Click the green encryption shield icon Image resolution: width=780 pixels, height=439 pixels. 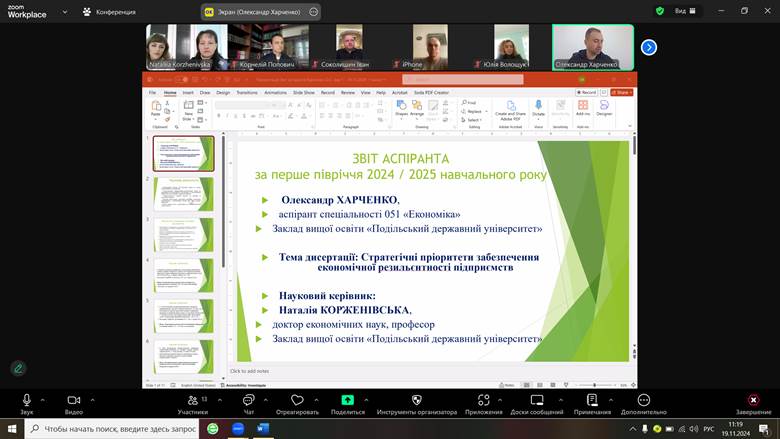(659, 11)
